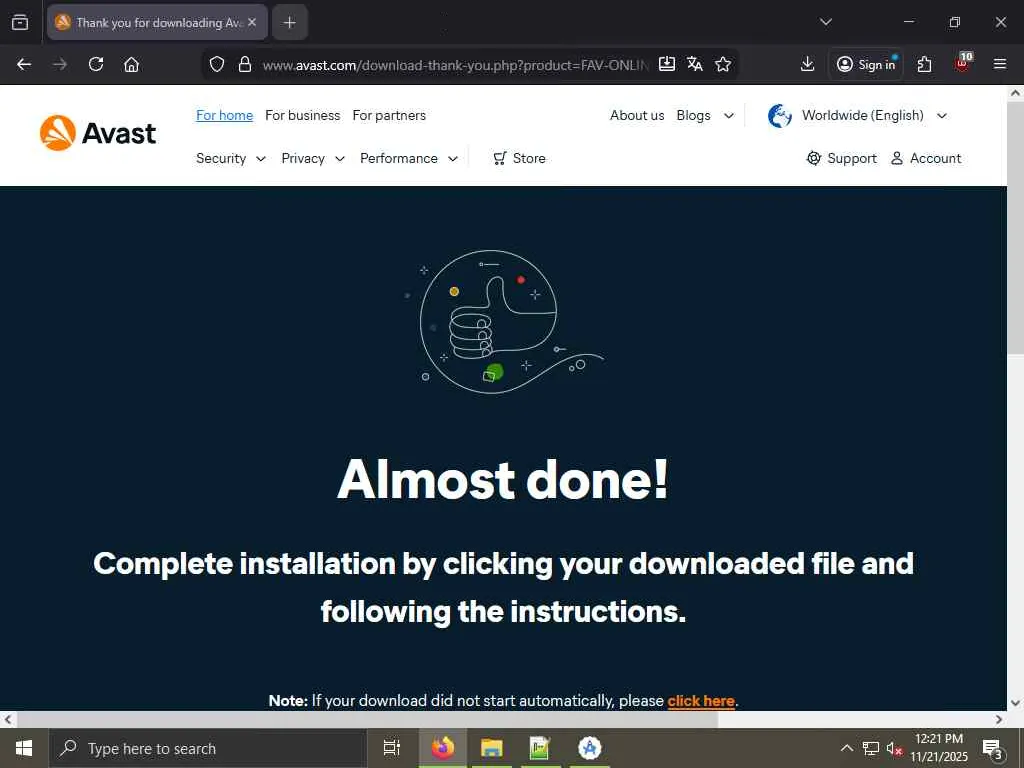Click the Firefox taskbar icon
1024x768 pixels.
pos(443,748)
